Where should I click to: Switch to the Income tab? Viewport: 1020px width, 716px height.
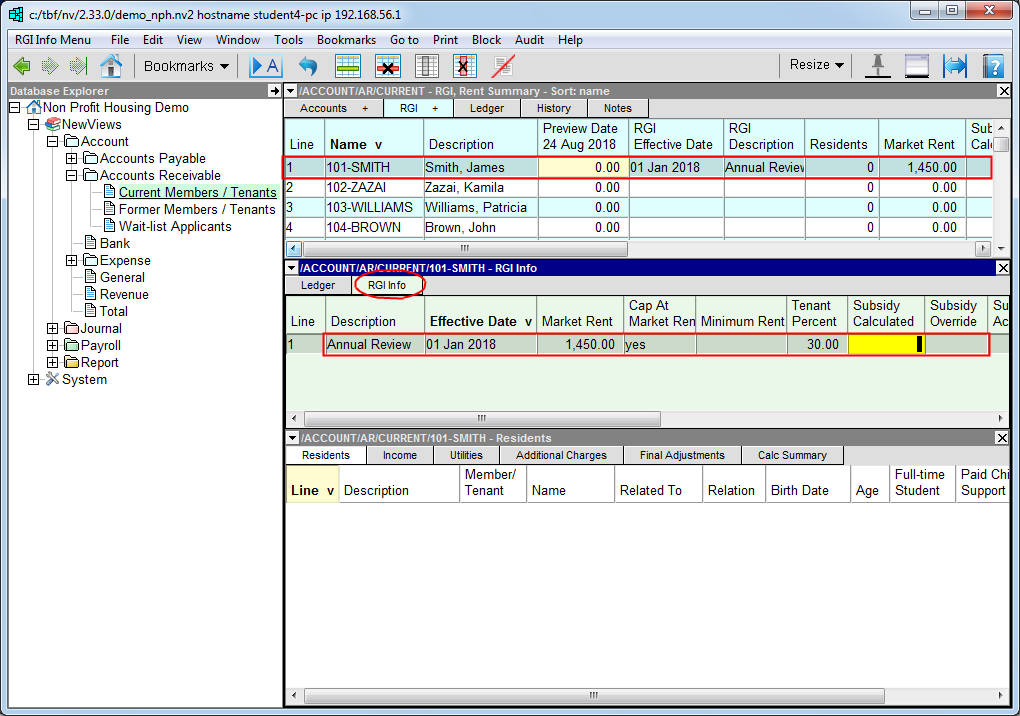pos(400,455)
